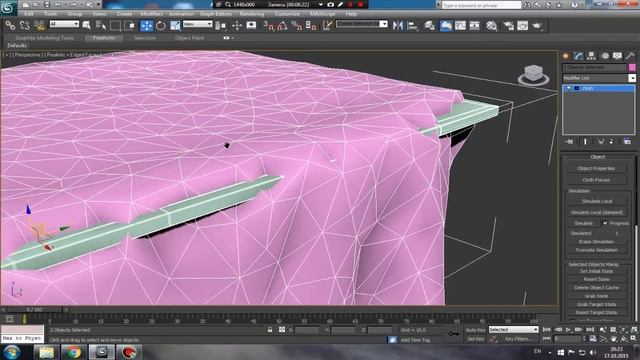
Task: Click the Unlink Selection tool
Action: click(24, 26)
